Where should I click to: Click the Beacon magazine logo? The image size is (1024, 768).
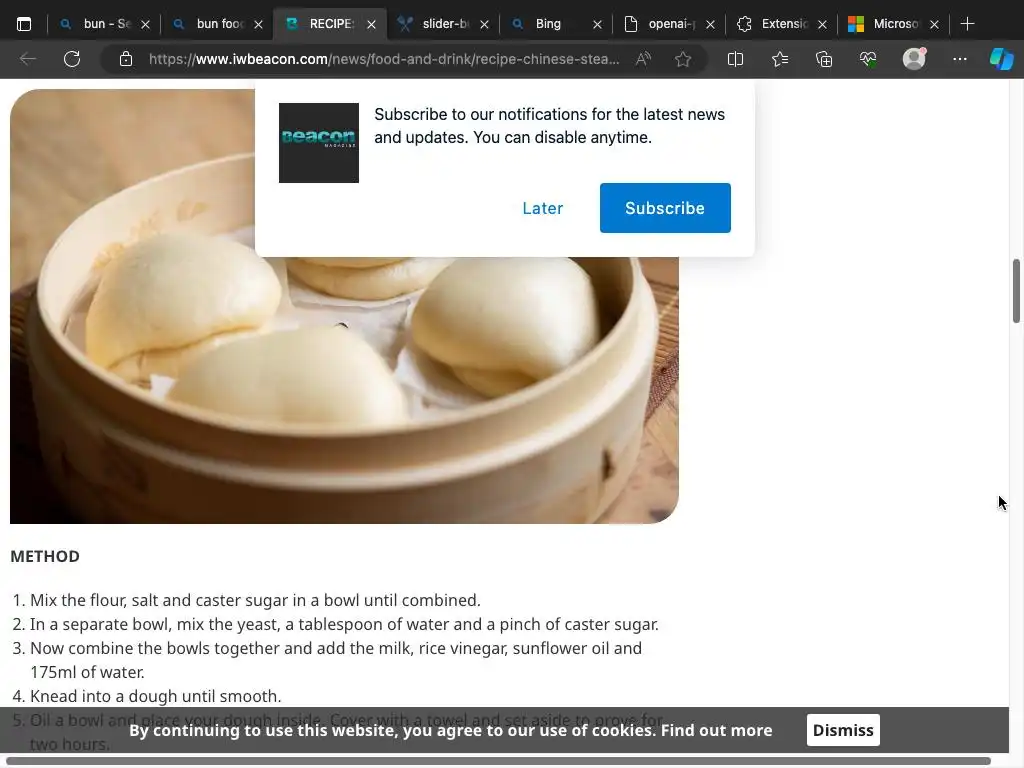coord(319,143)
